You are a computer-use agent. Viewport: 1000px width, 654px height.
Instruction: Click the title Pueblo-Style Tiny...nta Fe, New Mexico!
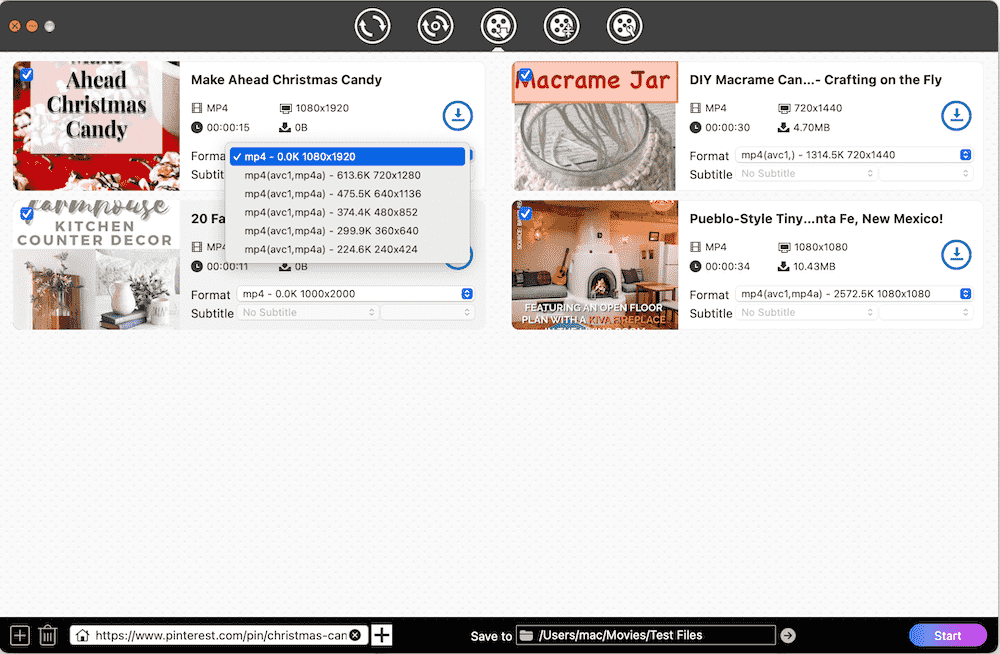[x=816, y=219]
